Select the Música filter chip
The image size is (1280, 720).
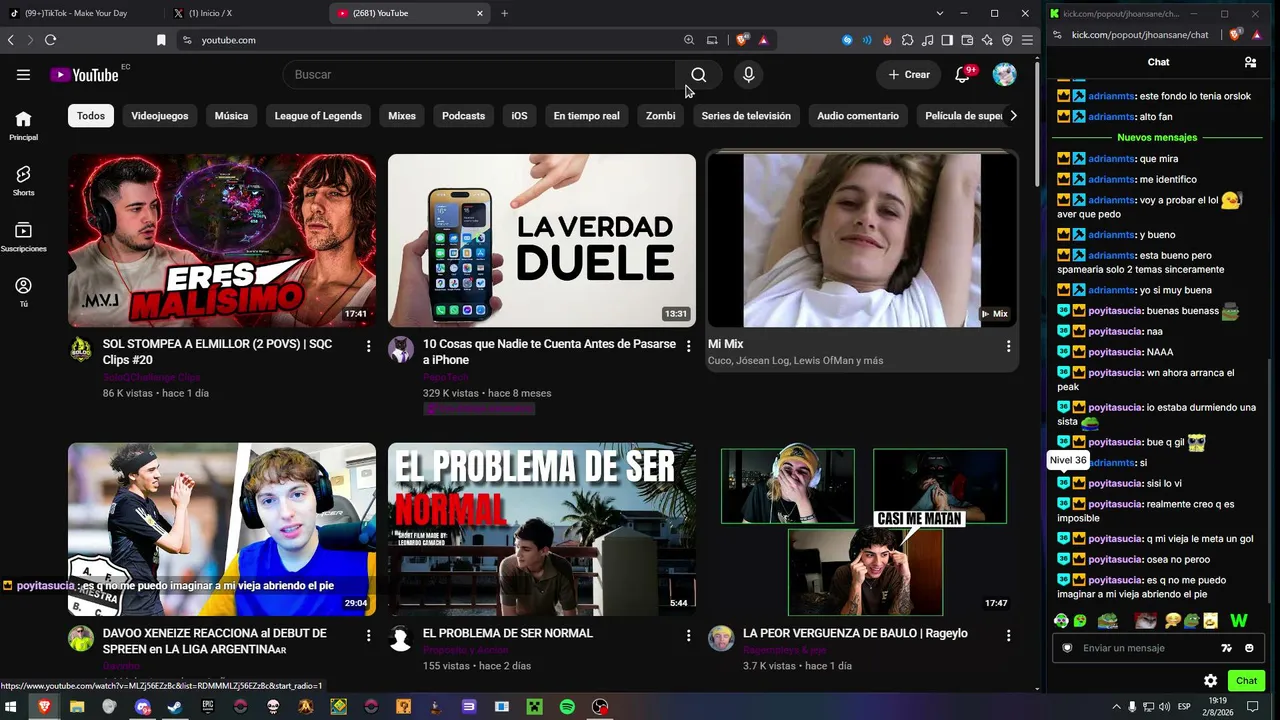(x=231, y=116)
